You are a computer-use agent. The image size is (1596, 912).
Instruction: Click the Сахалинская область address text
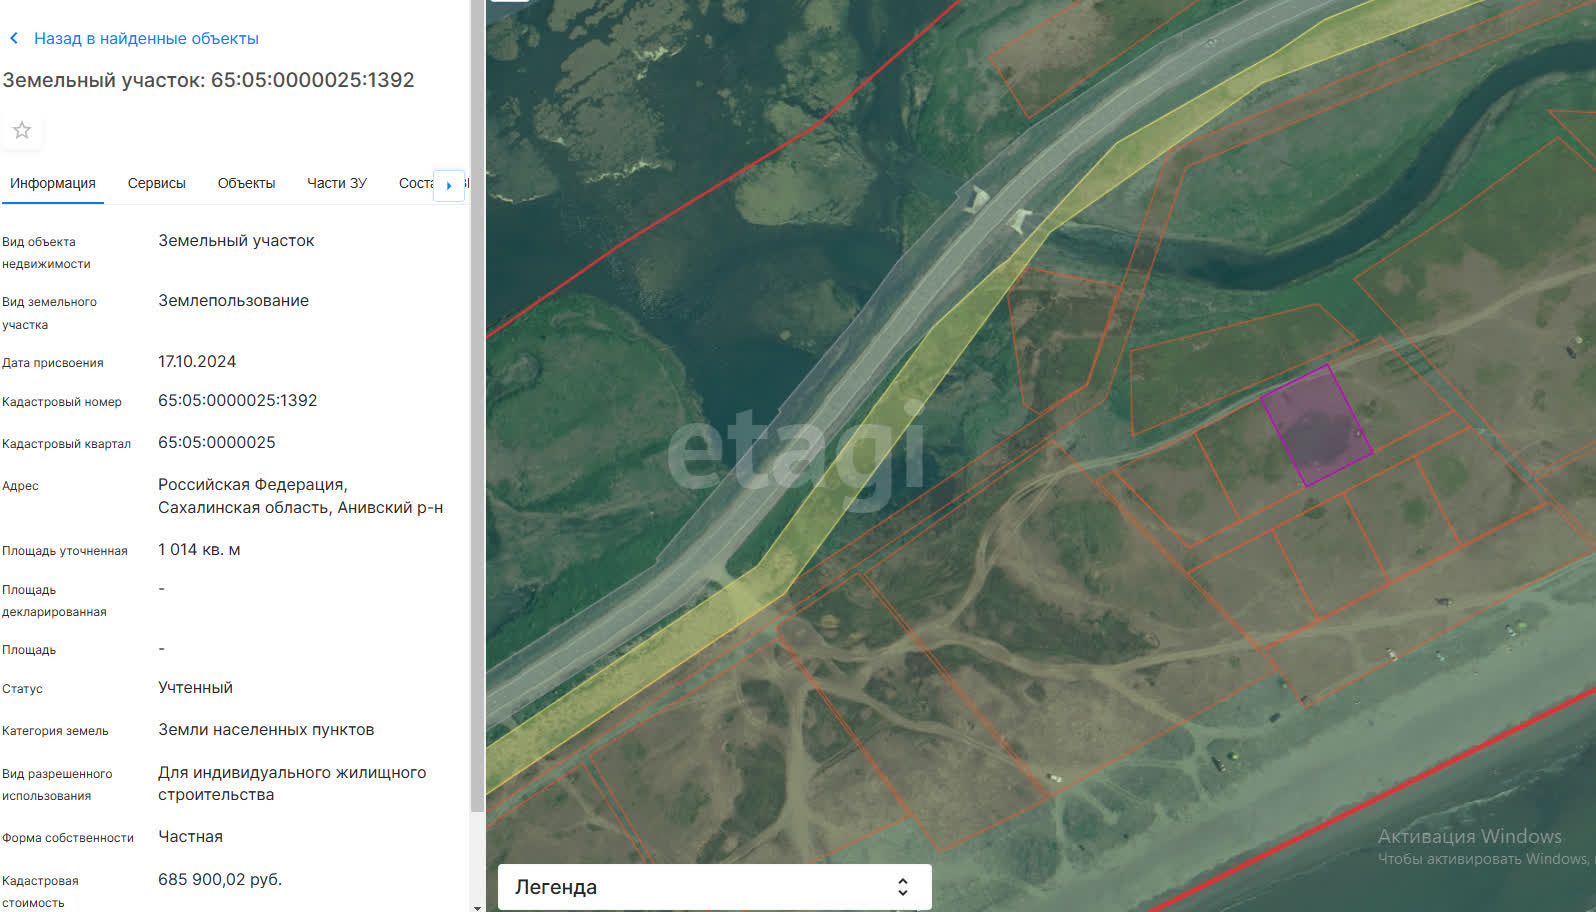[300, 508]
